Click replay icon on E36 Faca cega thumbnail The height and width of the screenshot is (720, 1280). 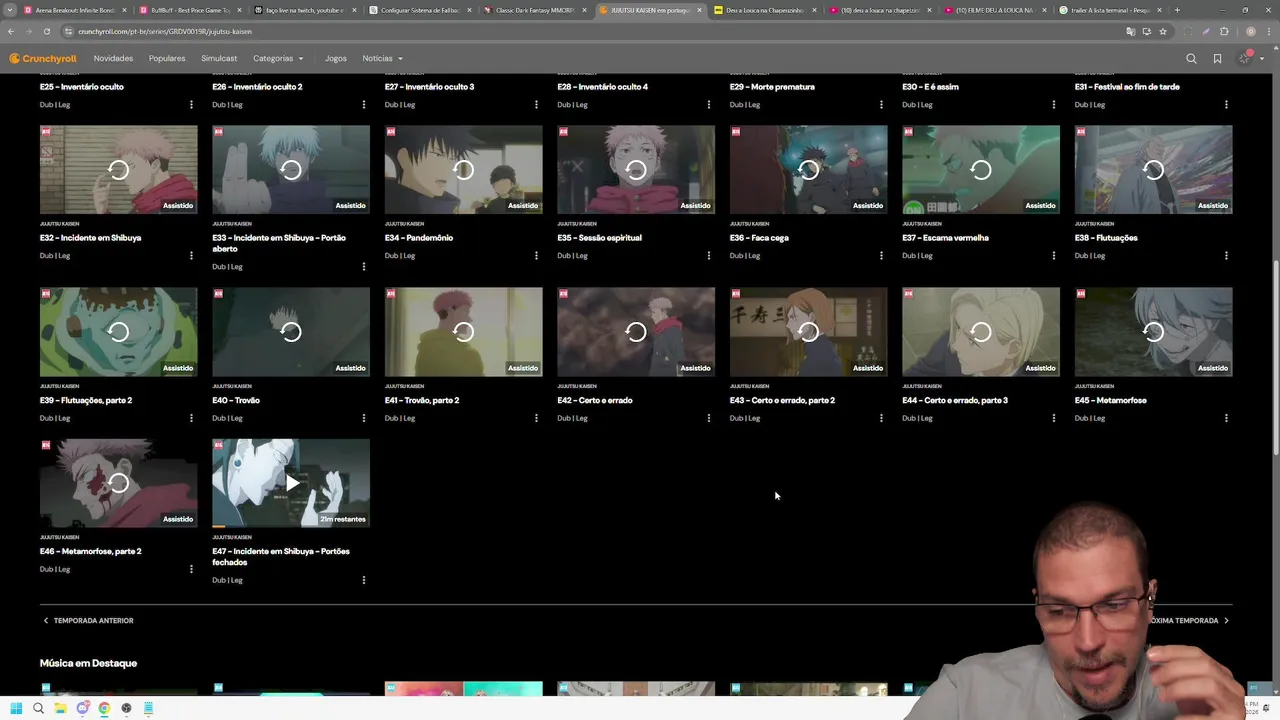tap(808, 170)
